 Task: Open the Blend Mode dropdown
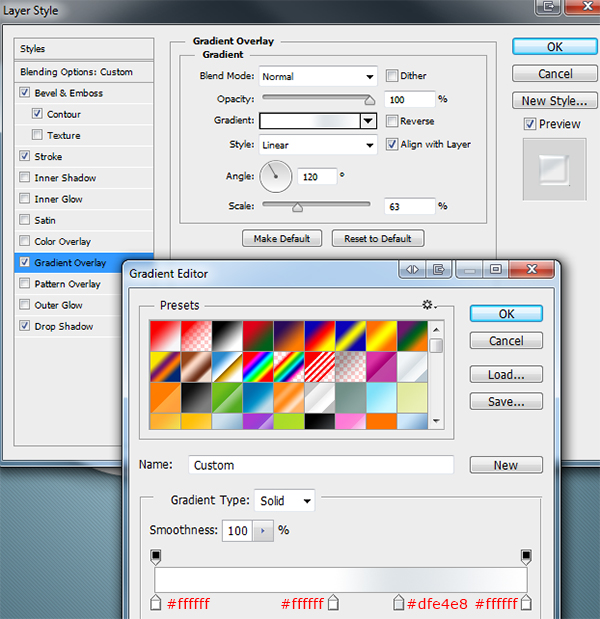click(318, 76)
